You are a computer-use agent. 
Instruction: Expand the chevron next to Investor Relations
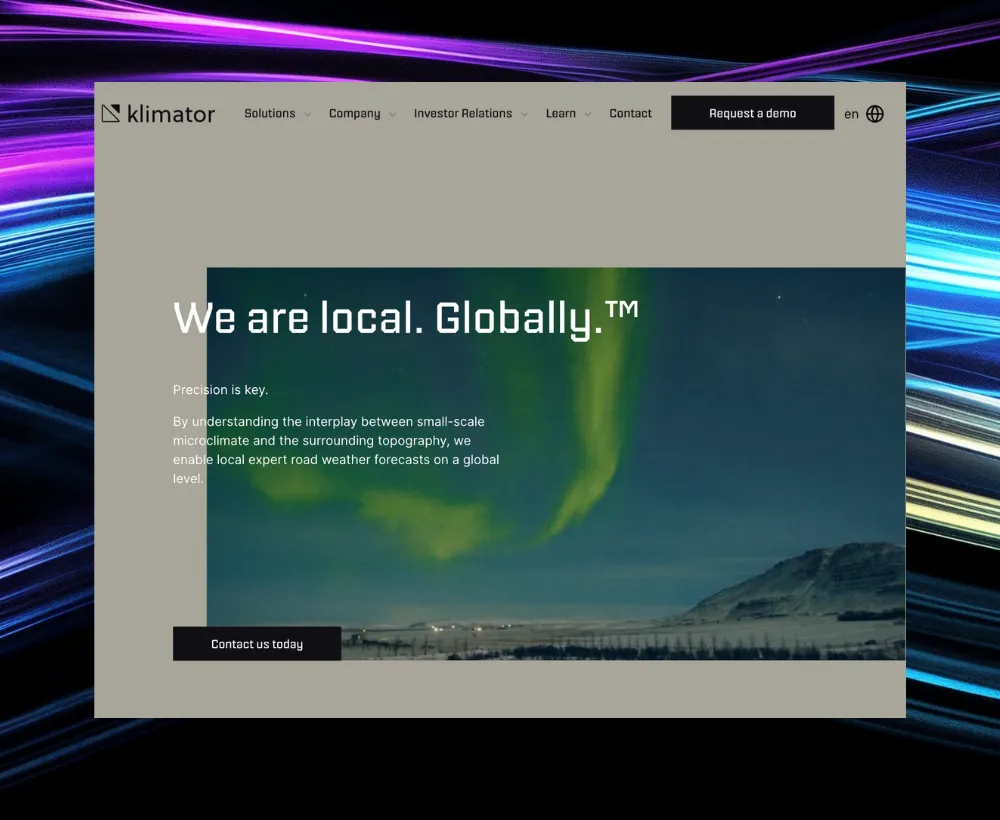[524, 115]
